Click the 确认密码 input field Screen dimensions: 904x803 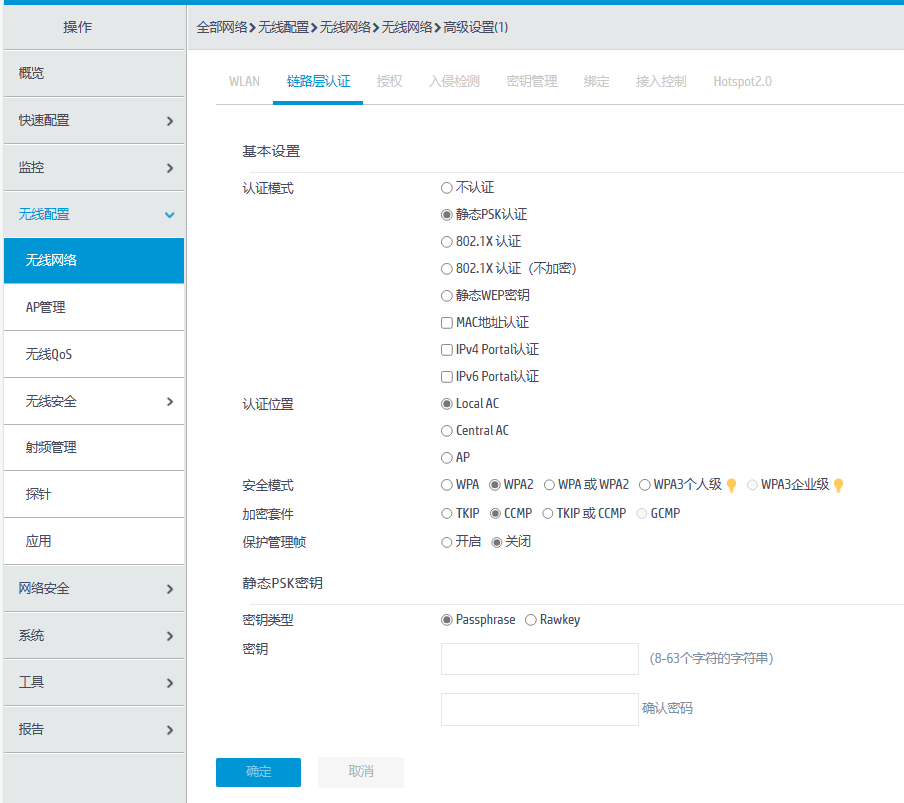click(x=540, y=710)
